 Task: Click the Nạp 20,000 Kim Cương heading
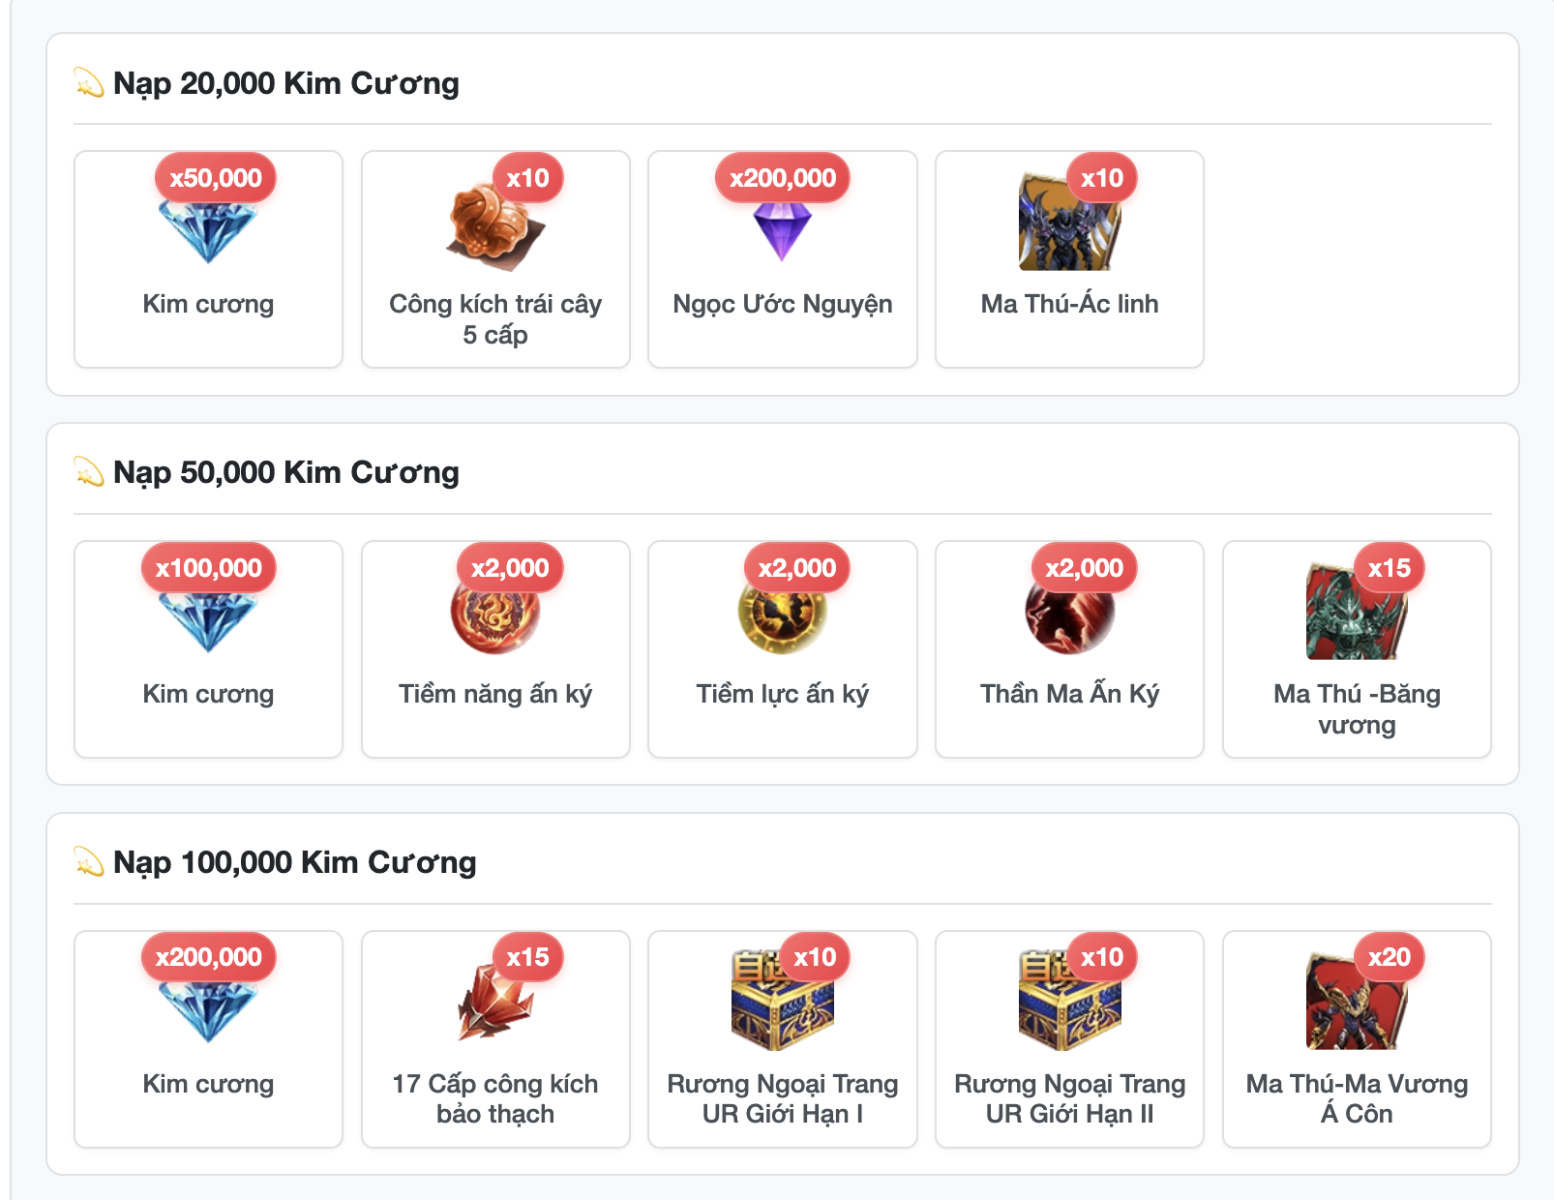[x=286, y=83]
